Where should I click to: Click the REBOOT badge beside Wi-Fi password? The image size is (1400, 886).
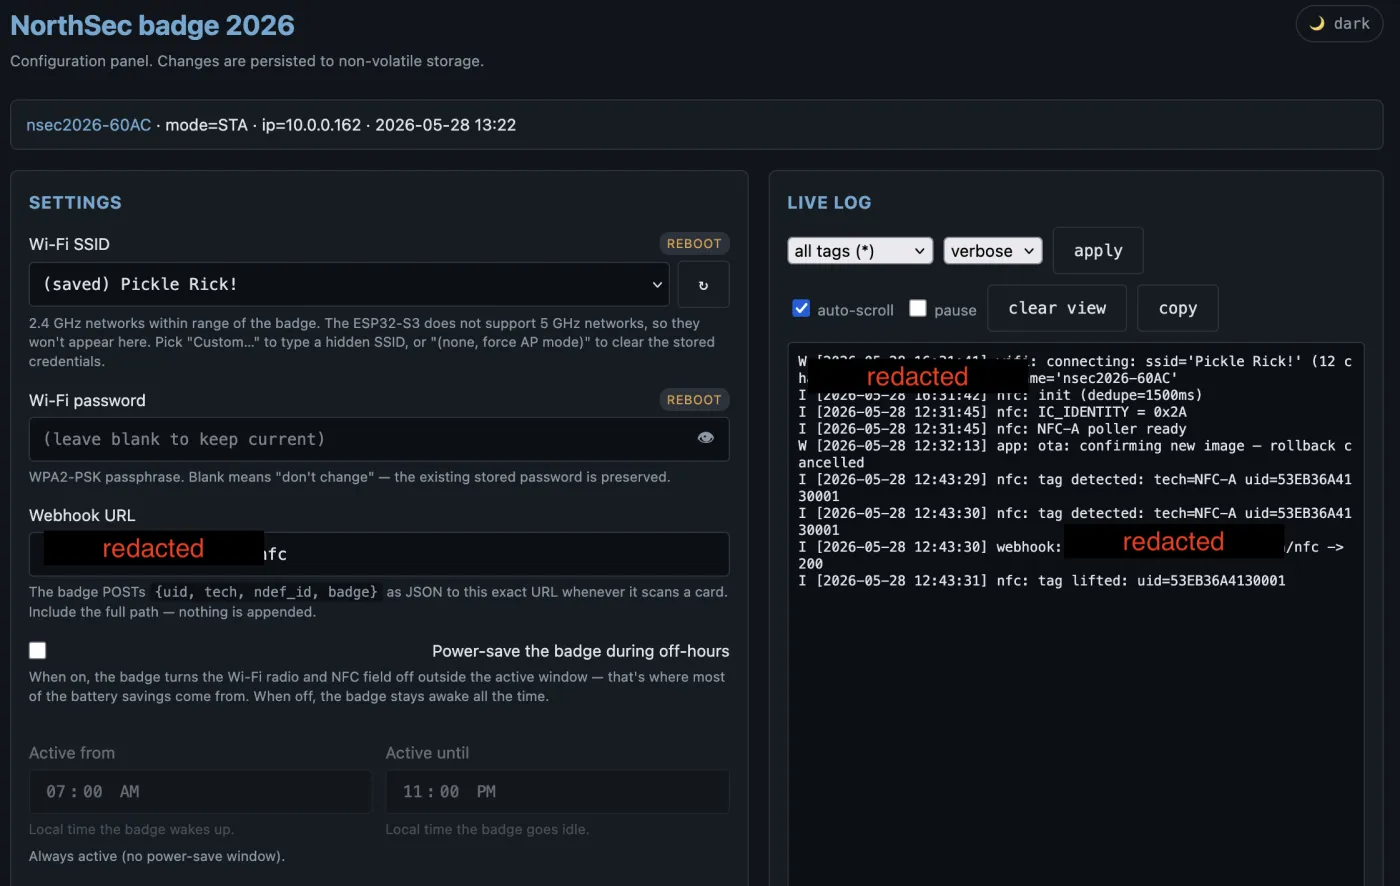[x=694, y=400]
